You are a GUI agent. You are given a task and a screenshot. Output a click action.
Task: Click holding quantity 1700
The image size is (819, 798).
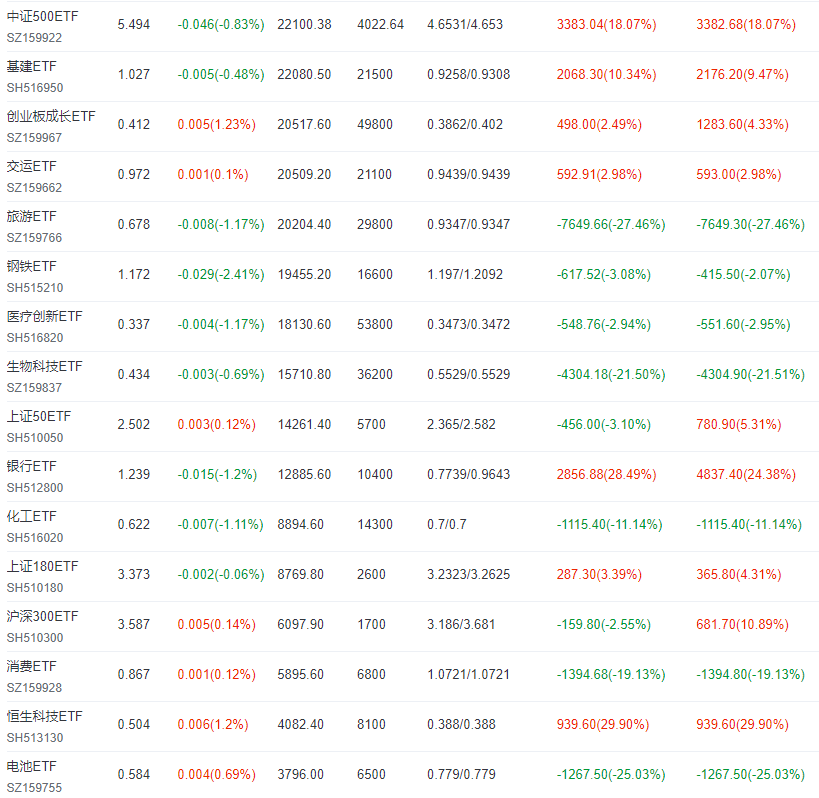pyautogui.click(x=371, y=625)
